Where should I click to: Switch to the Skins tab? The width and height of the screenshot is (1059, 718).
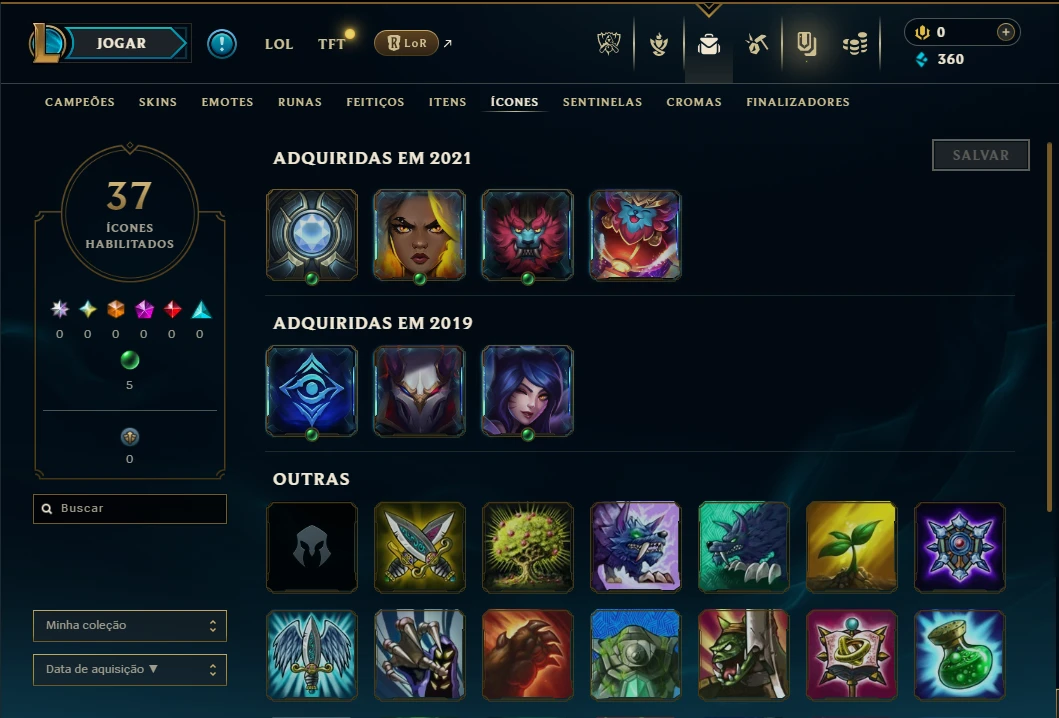click(157, 102)
